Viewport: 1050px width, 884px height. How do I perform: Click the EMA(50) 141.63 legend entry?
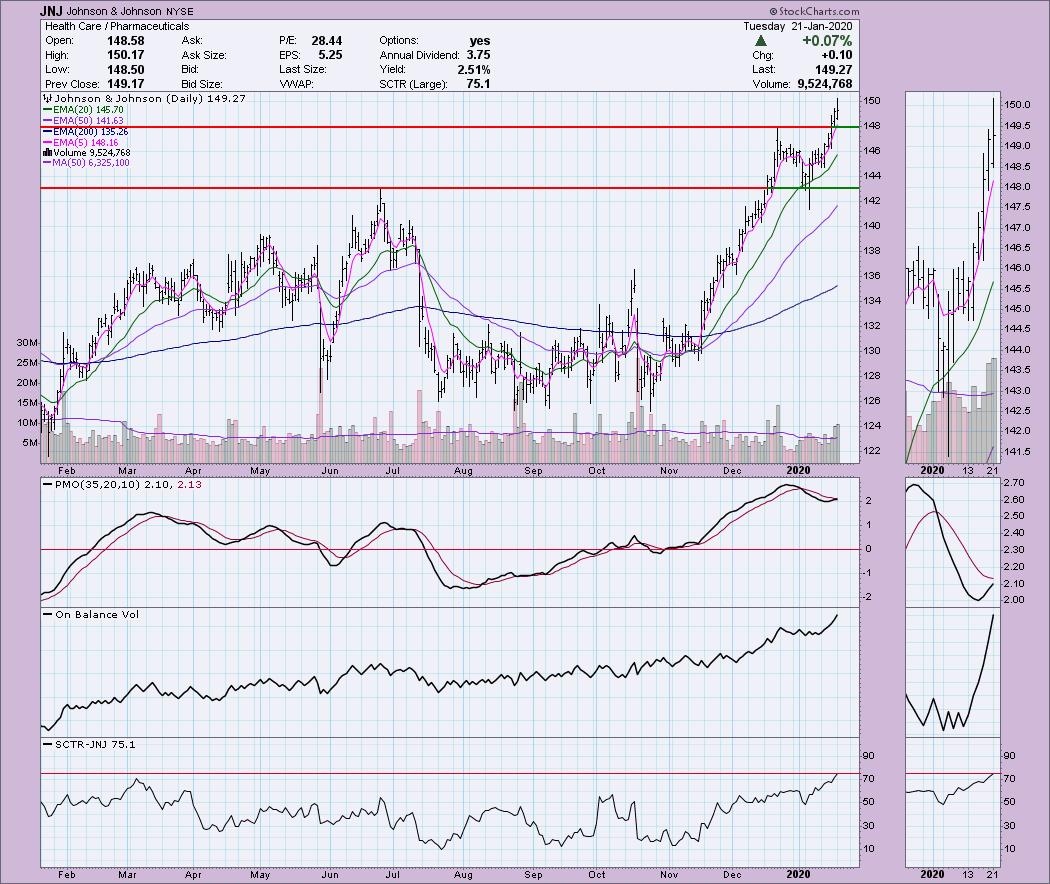[83, 121]
